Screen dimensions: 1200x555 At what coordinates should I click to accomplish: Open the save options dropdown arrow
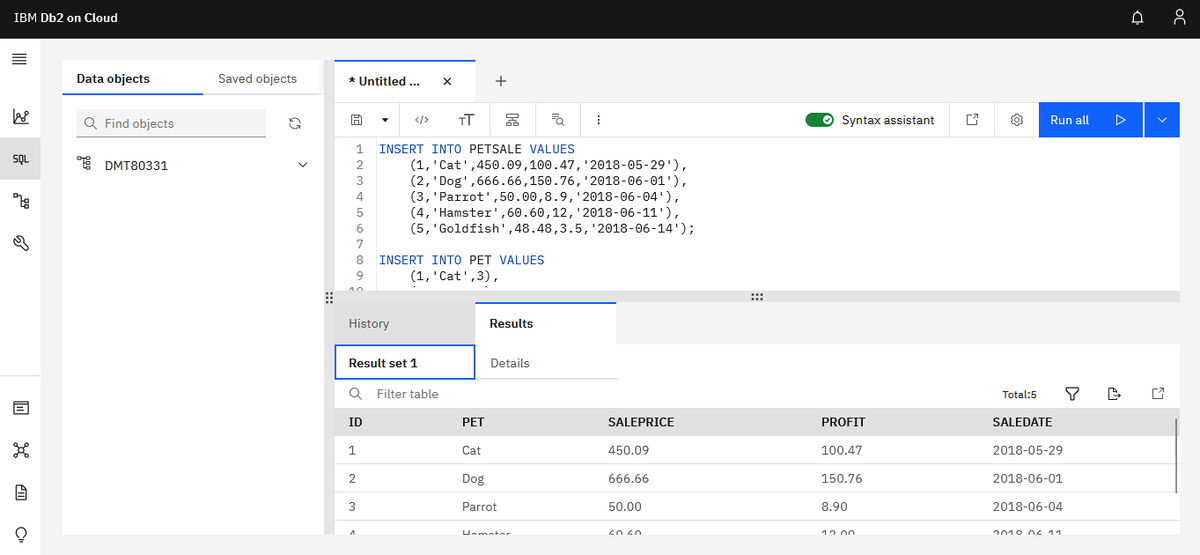384,120
